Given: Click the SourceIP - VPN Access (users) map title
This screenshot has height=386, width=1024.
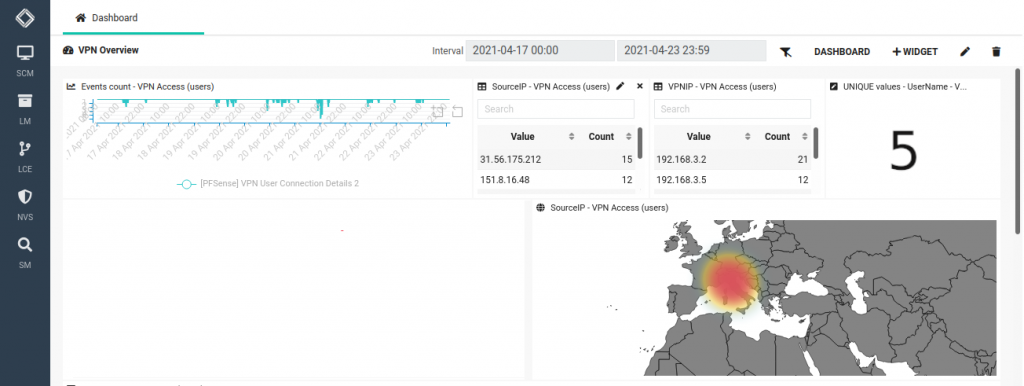Looking at the screenshot, I should click(x=609, y=208).
